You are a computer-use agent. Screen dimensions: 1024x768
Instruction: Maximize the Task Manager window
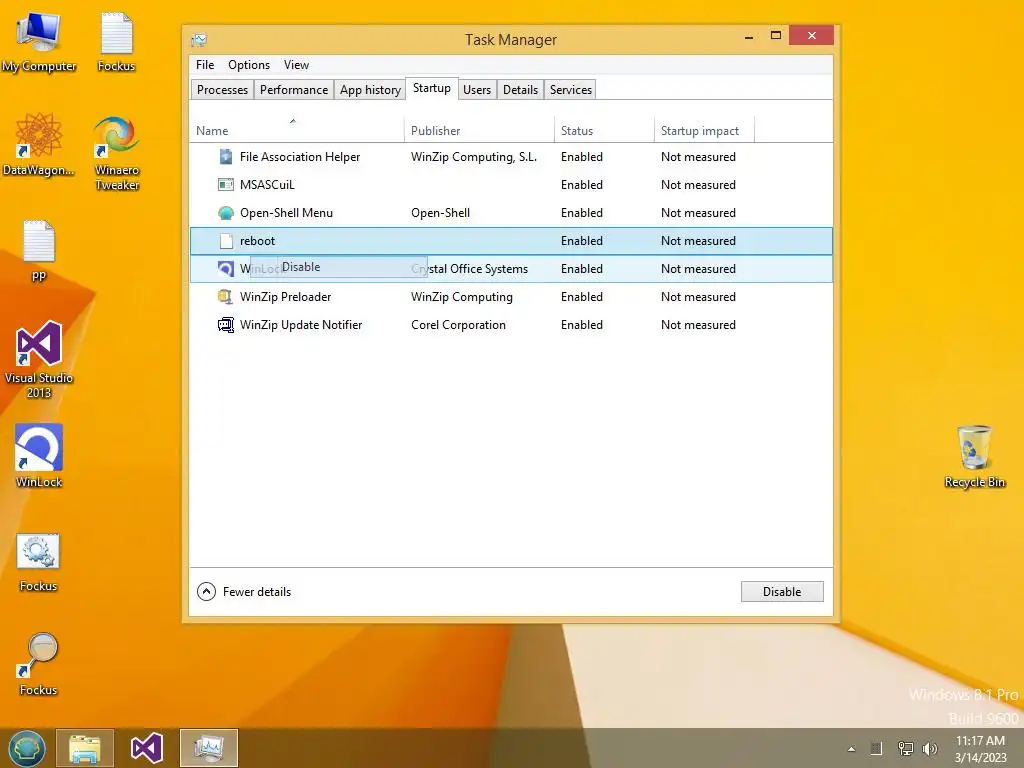[776, 35]
